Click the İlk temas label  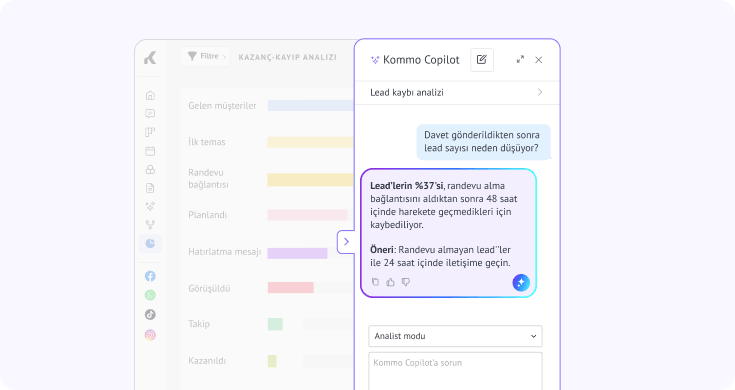tap(207, 142)
